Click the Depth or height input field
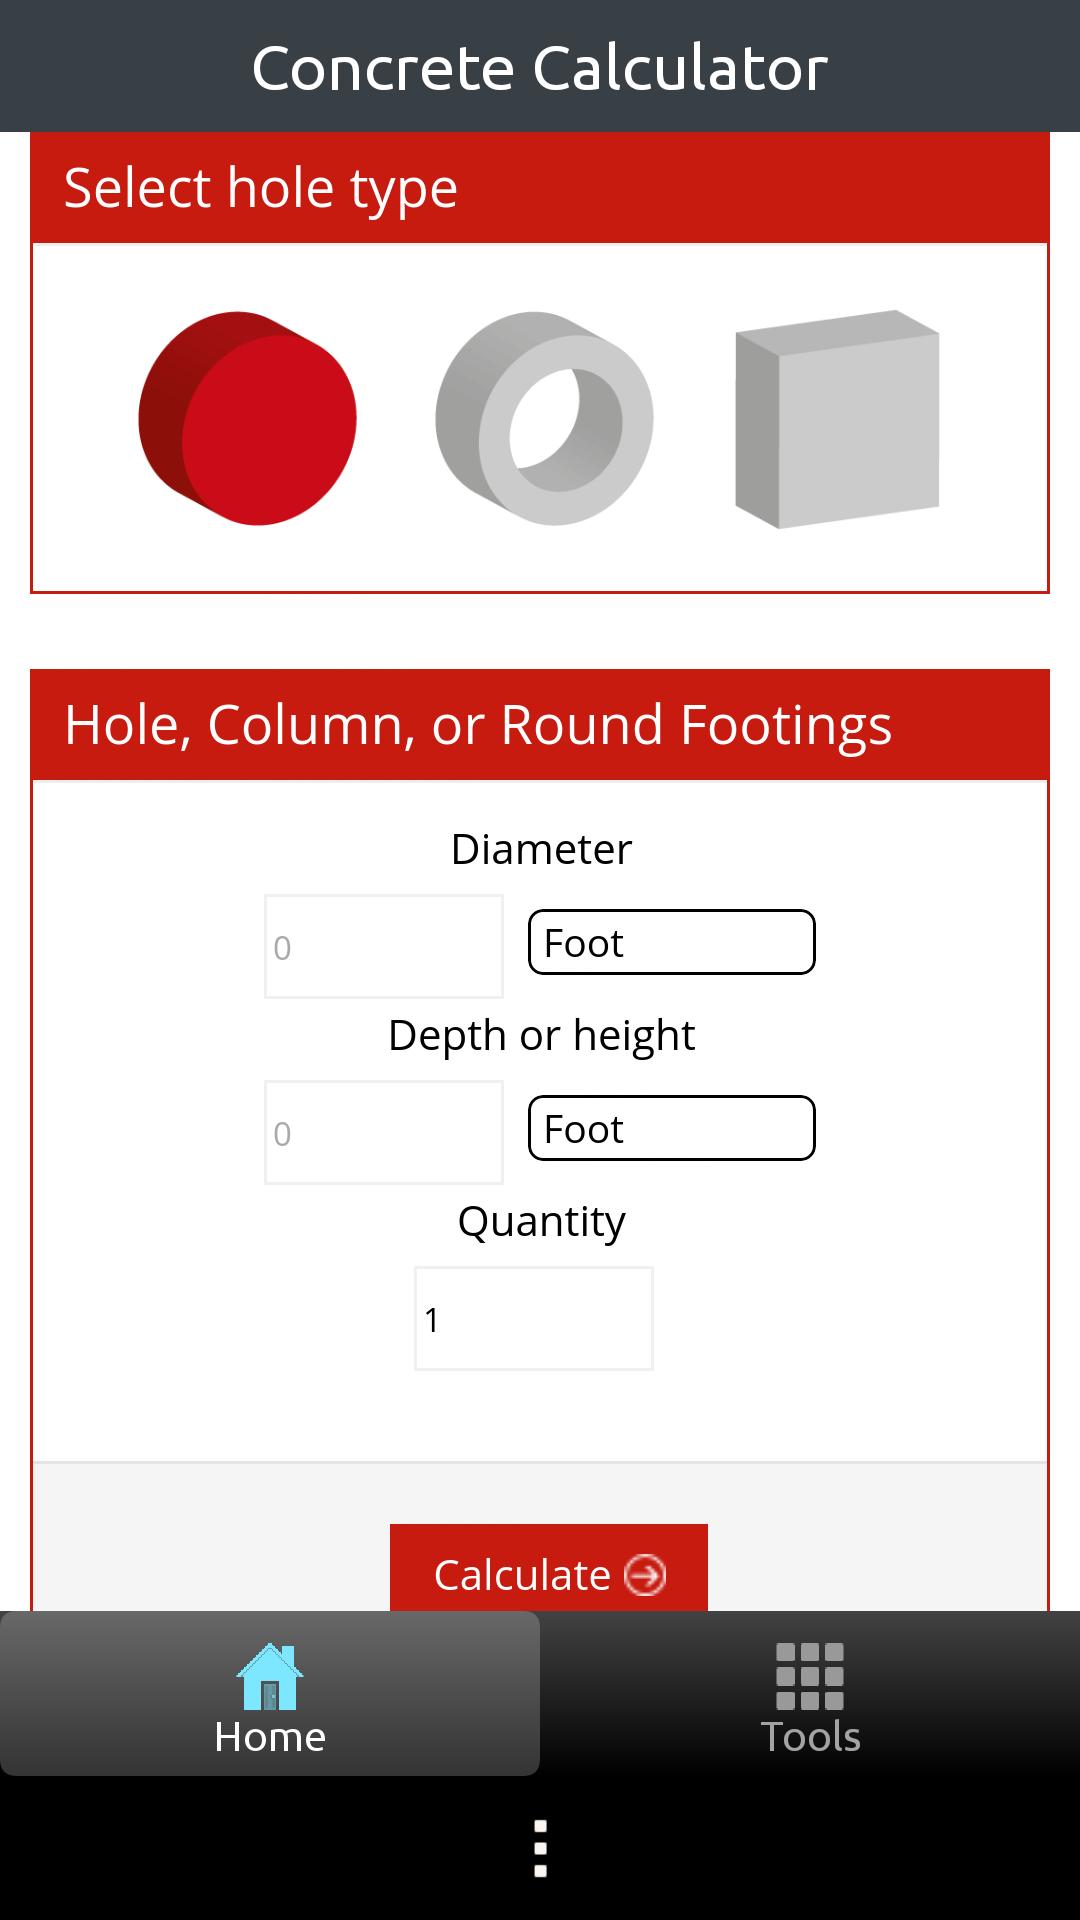Image resolution: width=1080 pixels, height=1920 pixels. [x=383, y=1131]
